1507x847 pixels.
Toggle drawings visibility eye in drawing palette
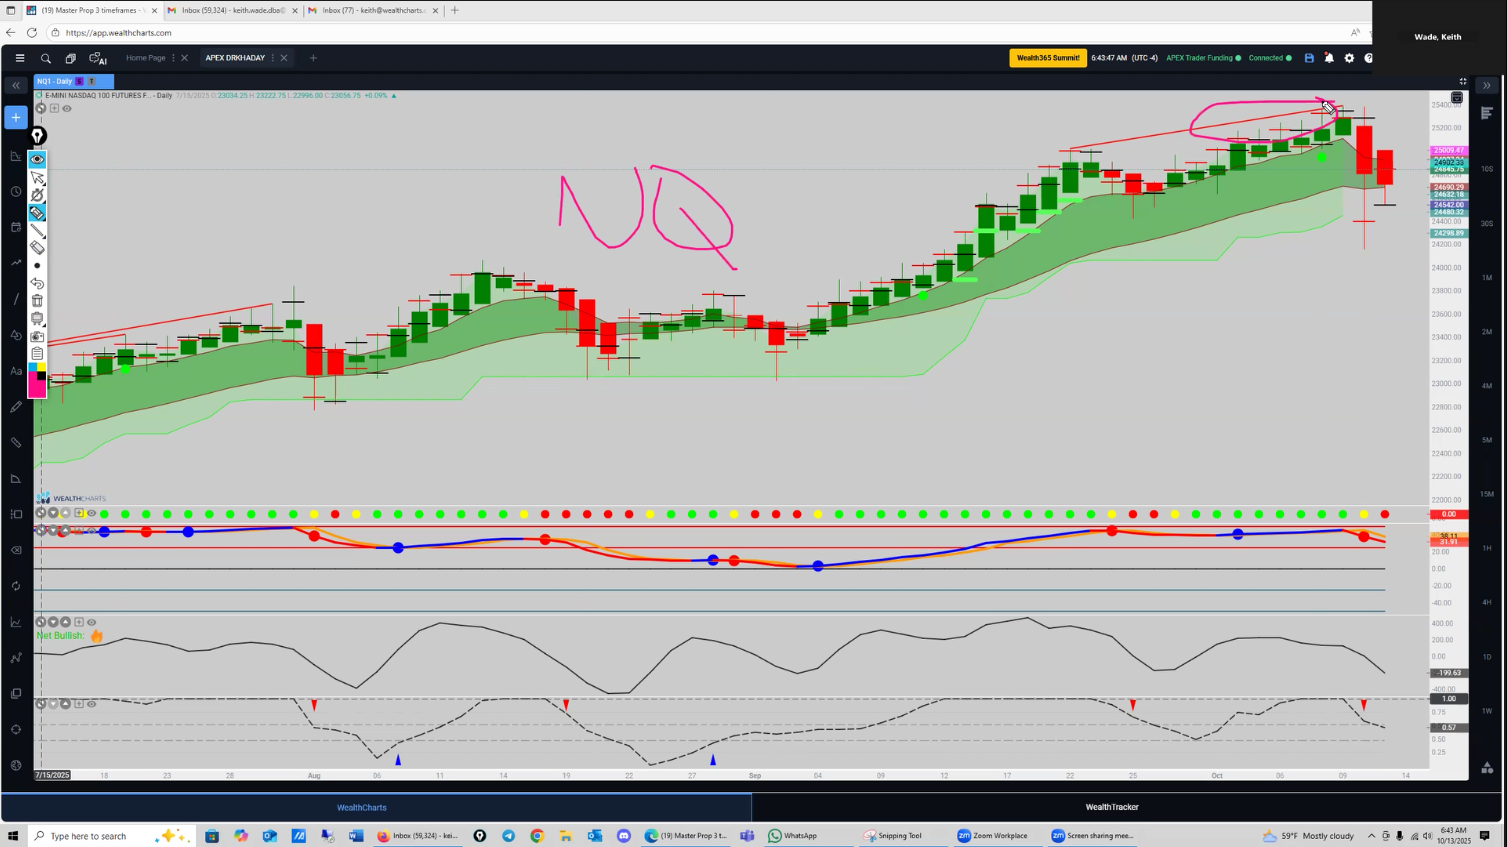pyautogui.click(x=37, y=159)
